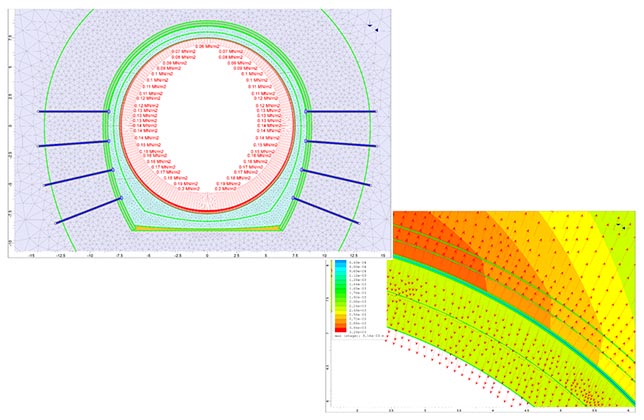The width and height of the screenshot is (644, 420).
Task: Pick the topmost left rock anchor head
Action: tap(109, 111)
